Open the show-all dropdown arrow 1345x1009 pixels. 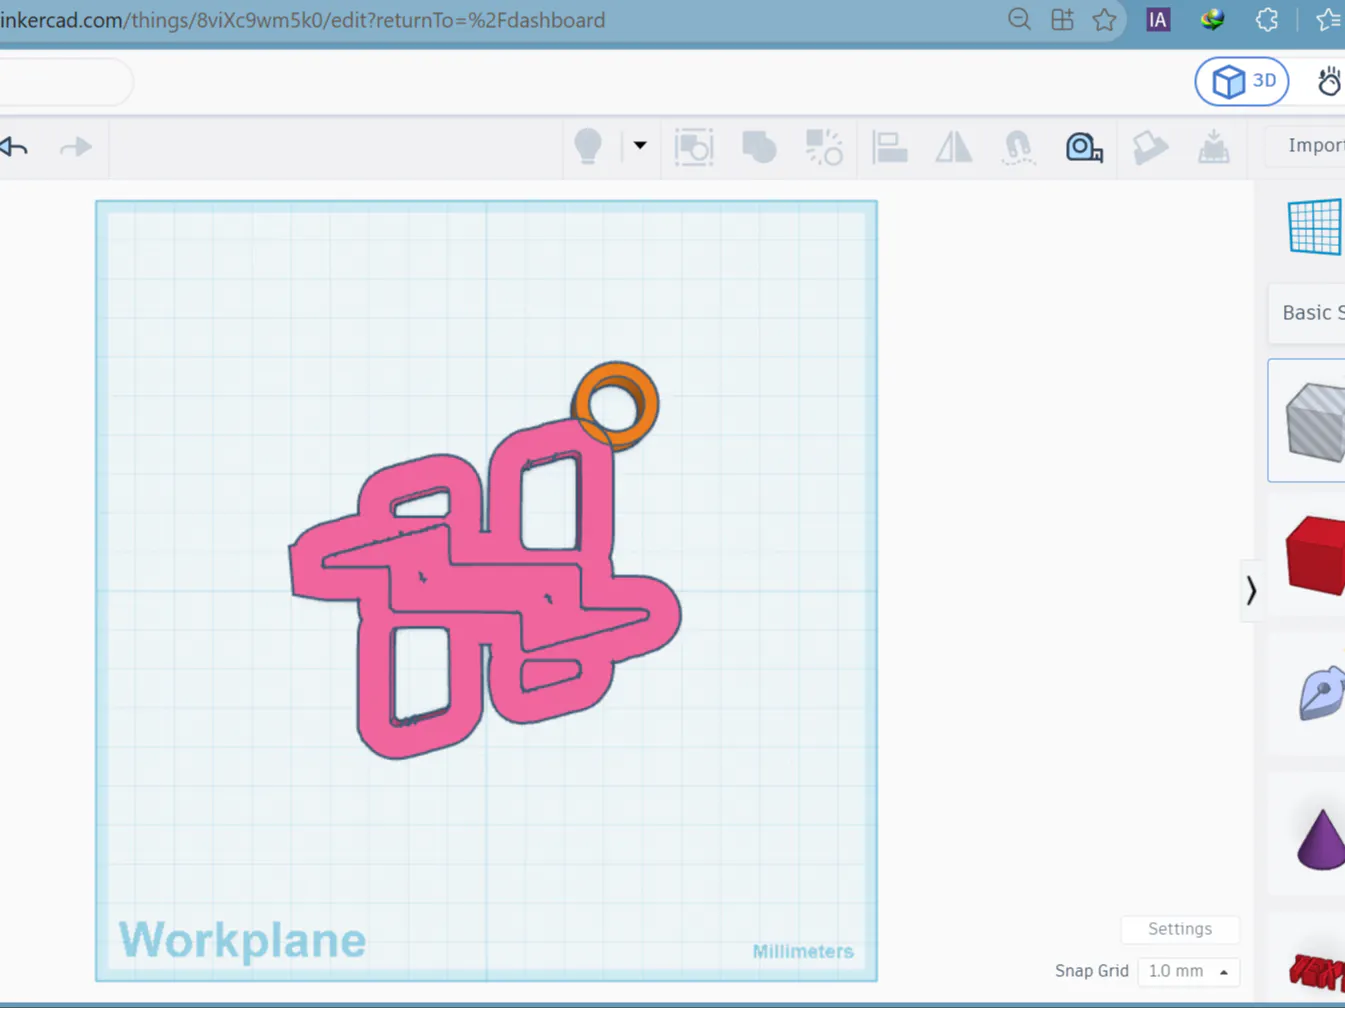640,146
